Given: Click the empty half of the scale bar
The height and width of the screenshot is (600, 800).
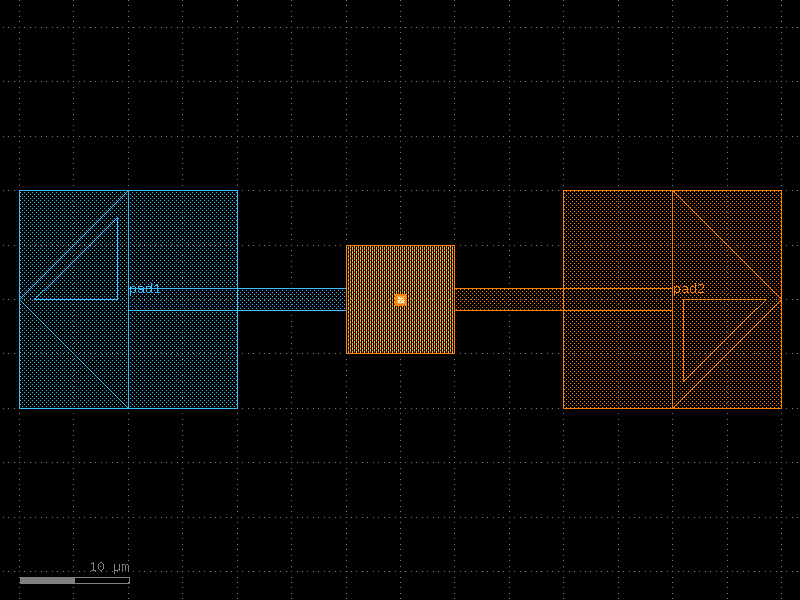Looking at the screenshot, I should (102, 580).
